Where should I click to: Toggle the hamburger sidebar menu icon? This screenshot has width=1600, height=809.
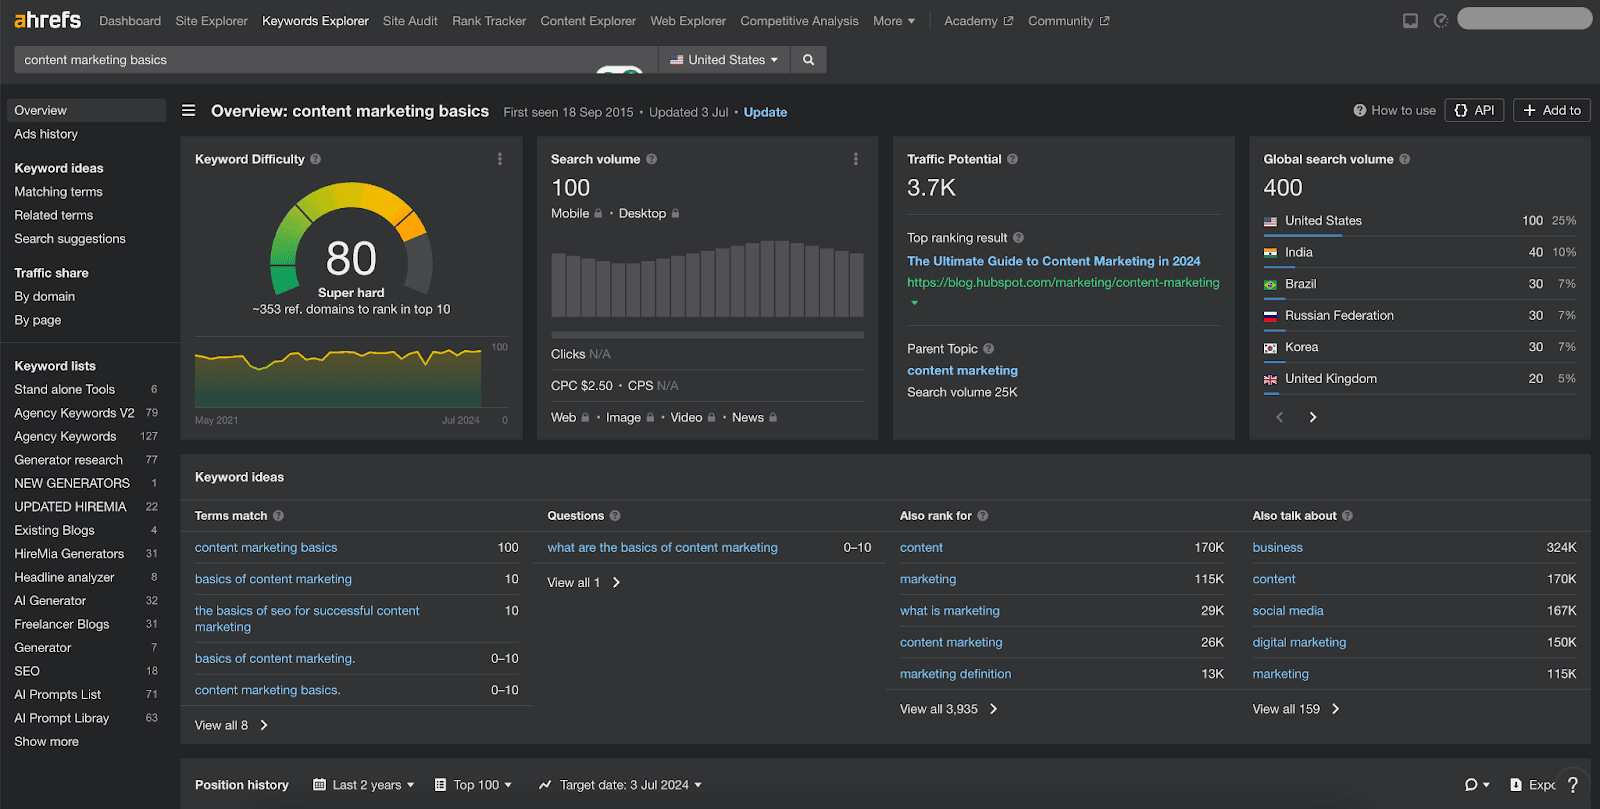tap(188, 111)
